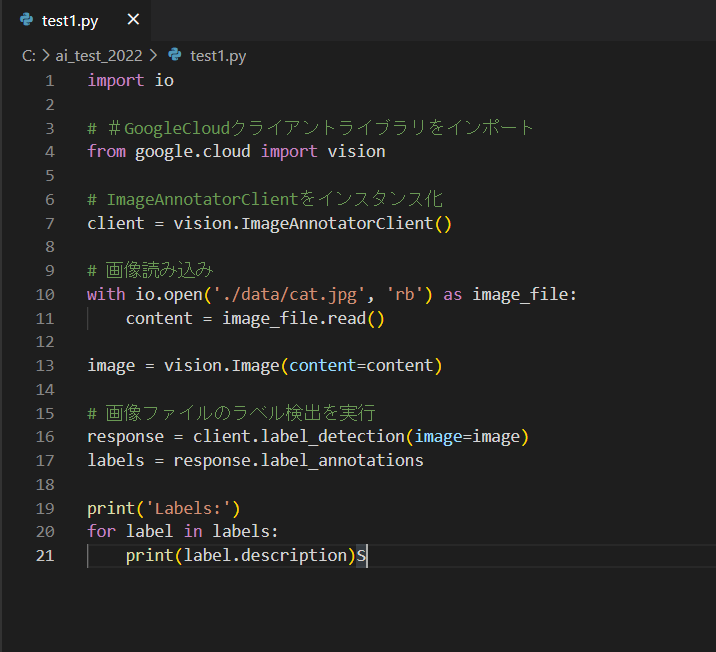This screenshot has height=652, width=716.
Task: Click 'client.label_detection' on line 16
Action: 299,436
